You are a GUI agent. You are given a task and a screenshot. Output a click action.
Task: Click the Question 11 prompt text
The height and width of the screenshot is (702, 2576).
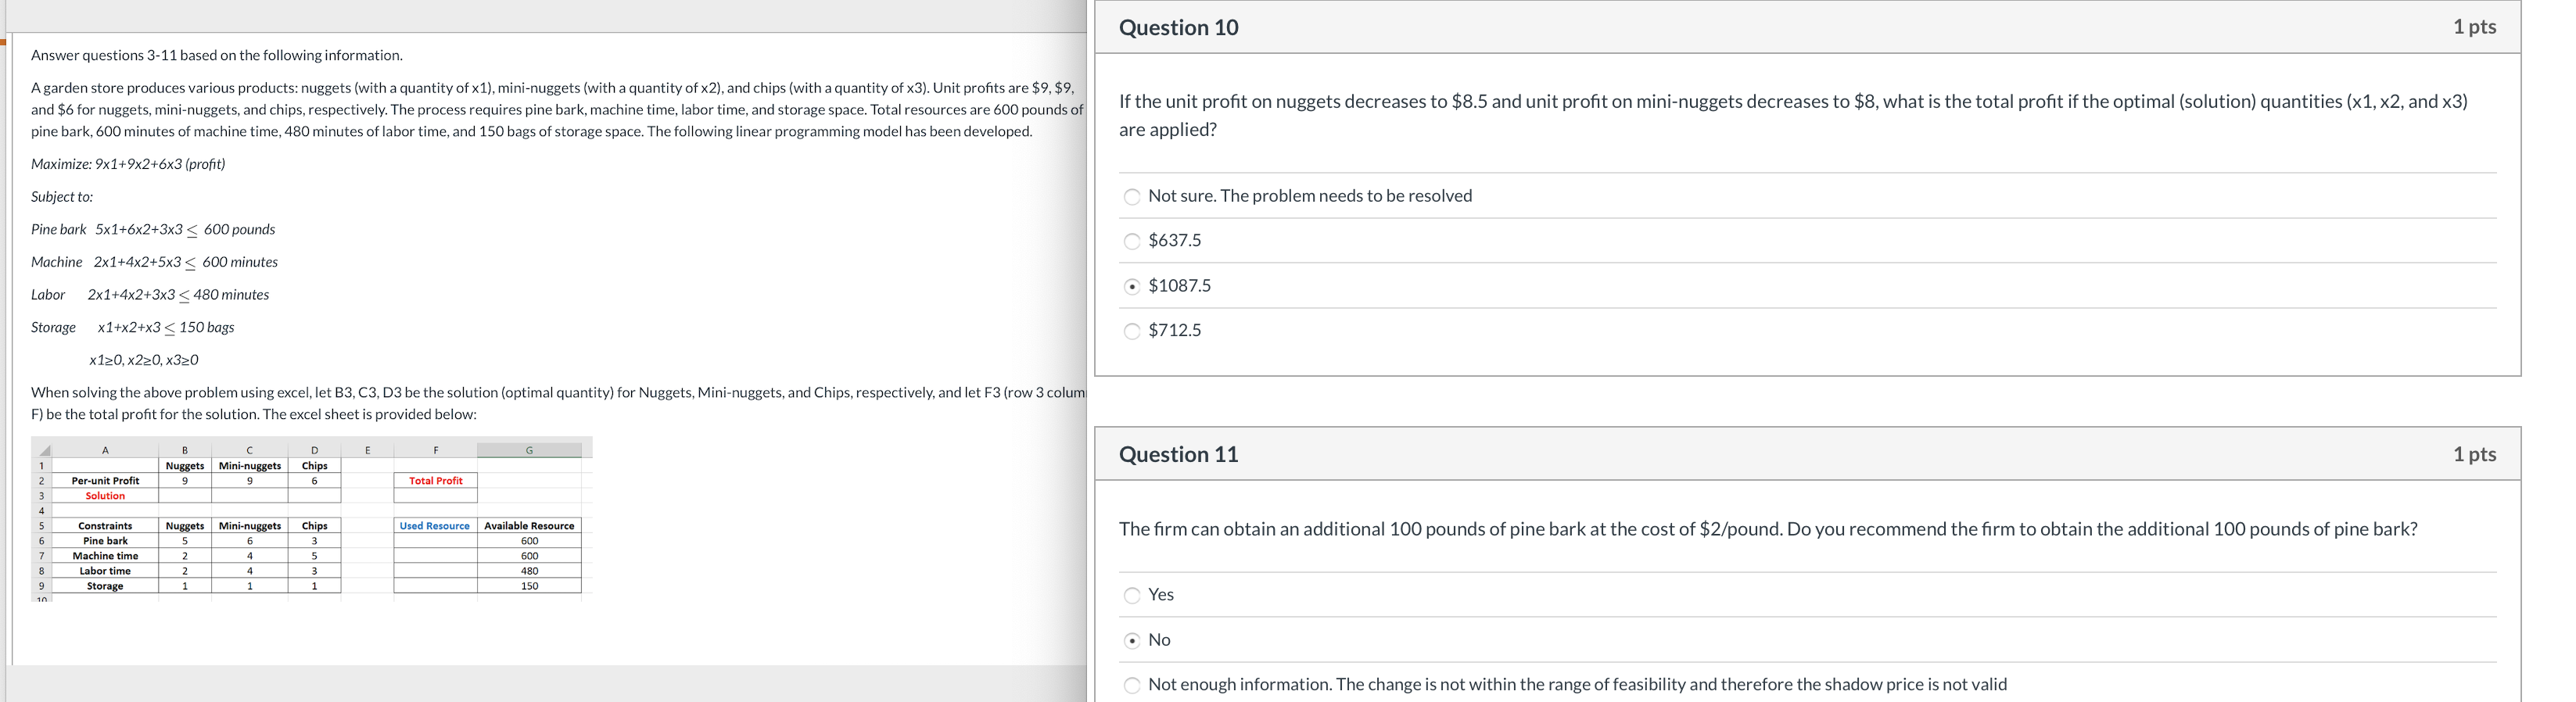[x=1768, y=529]
